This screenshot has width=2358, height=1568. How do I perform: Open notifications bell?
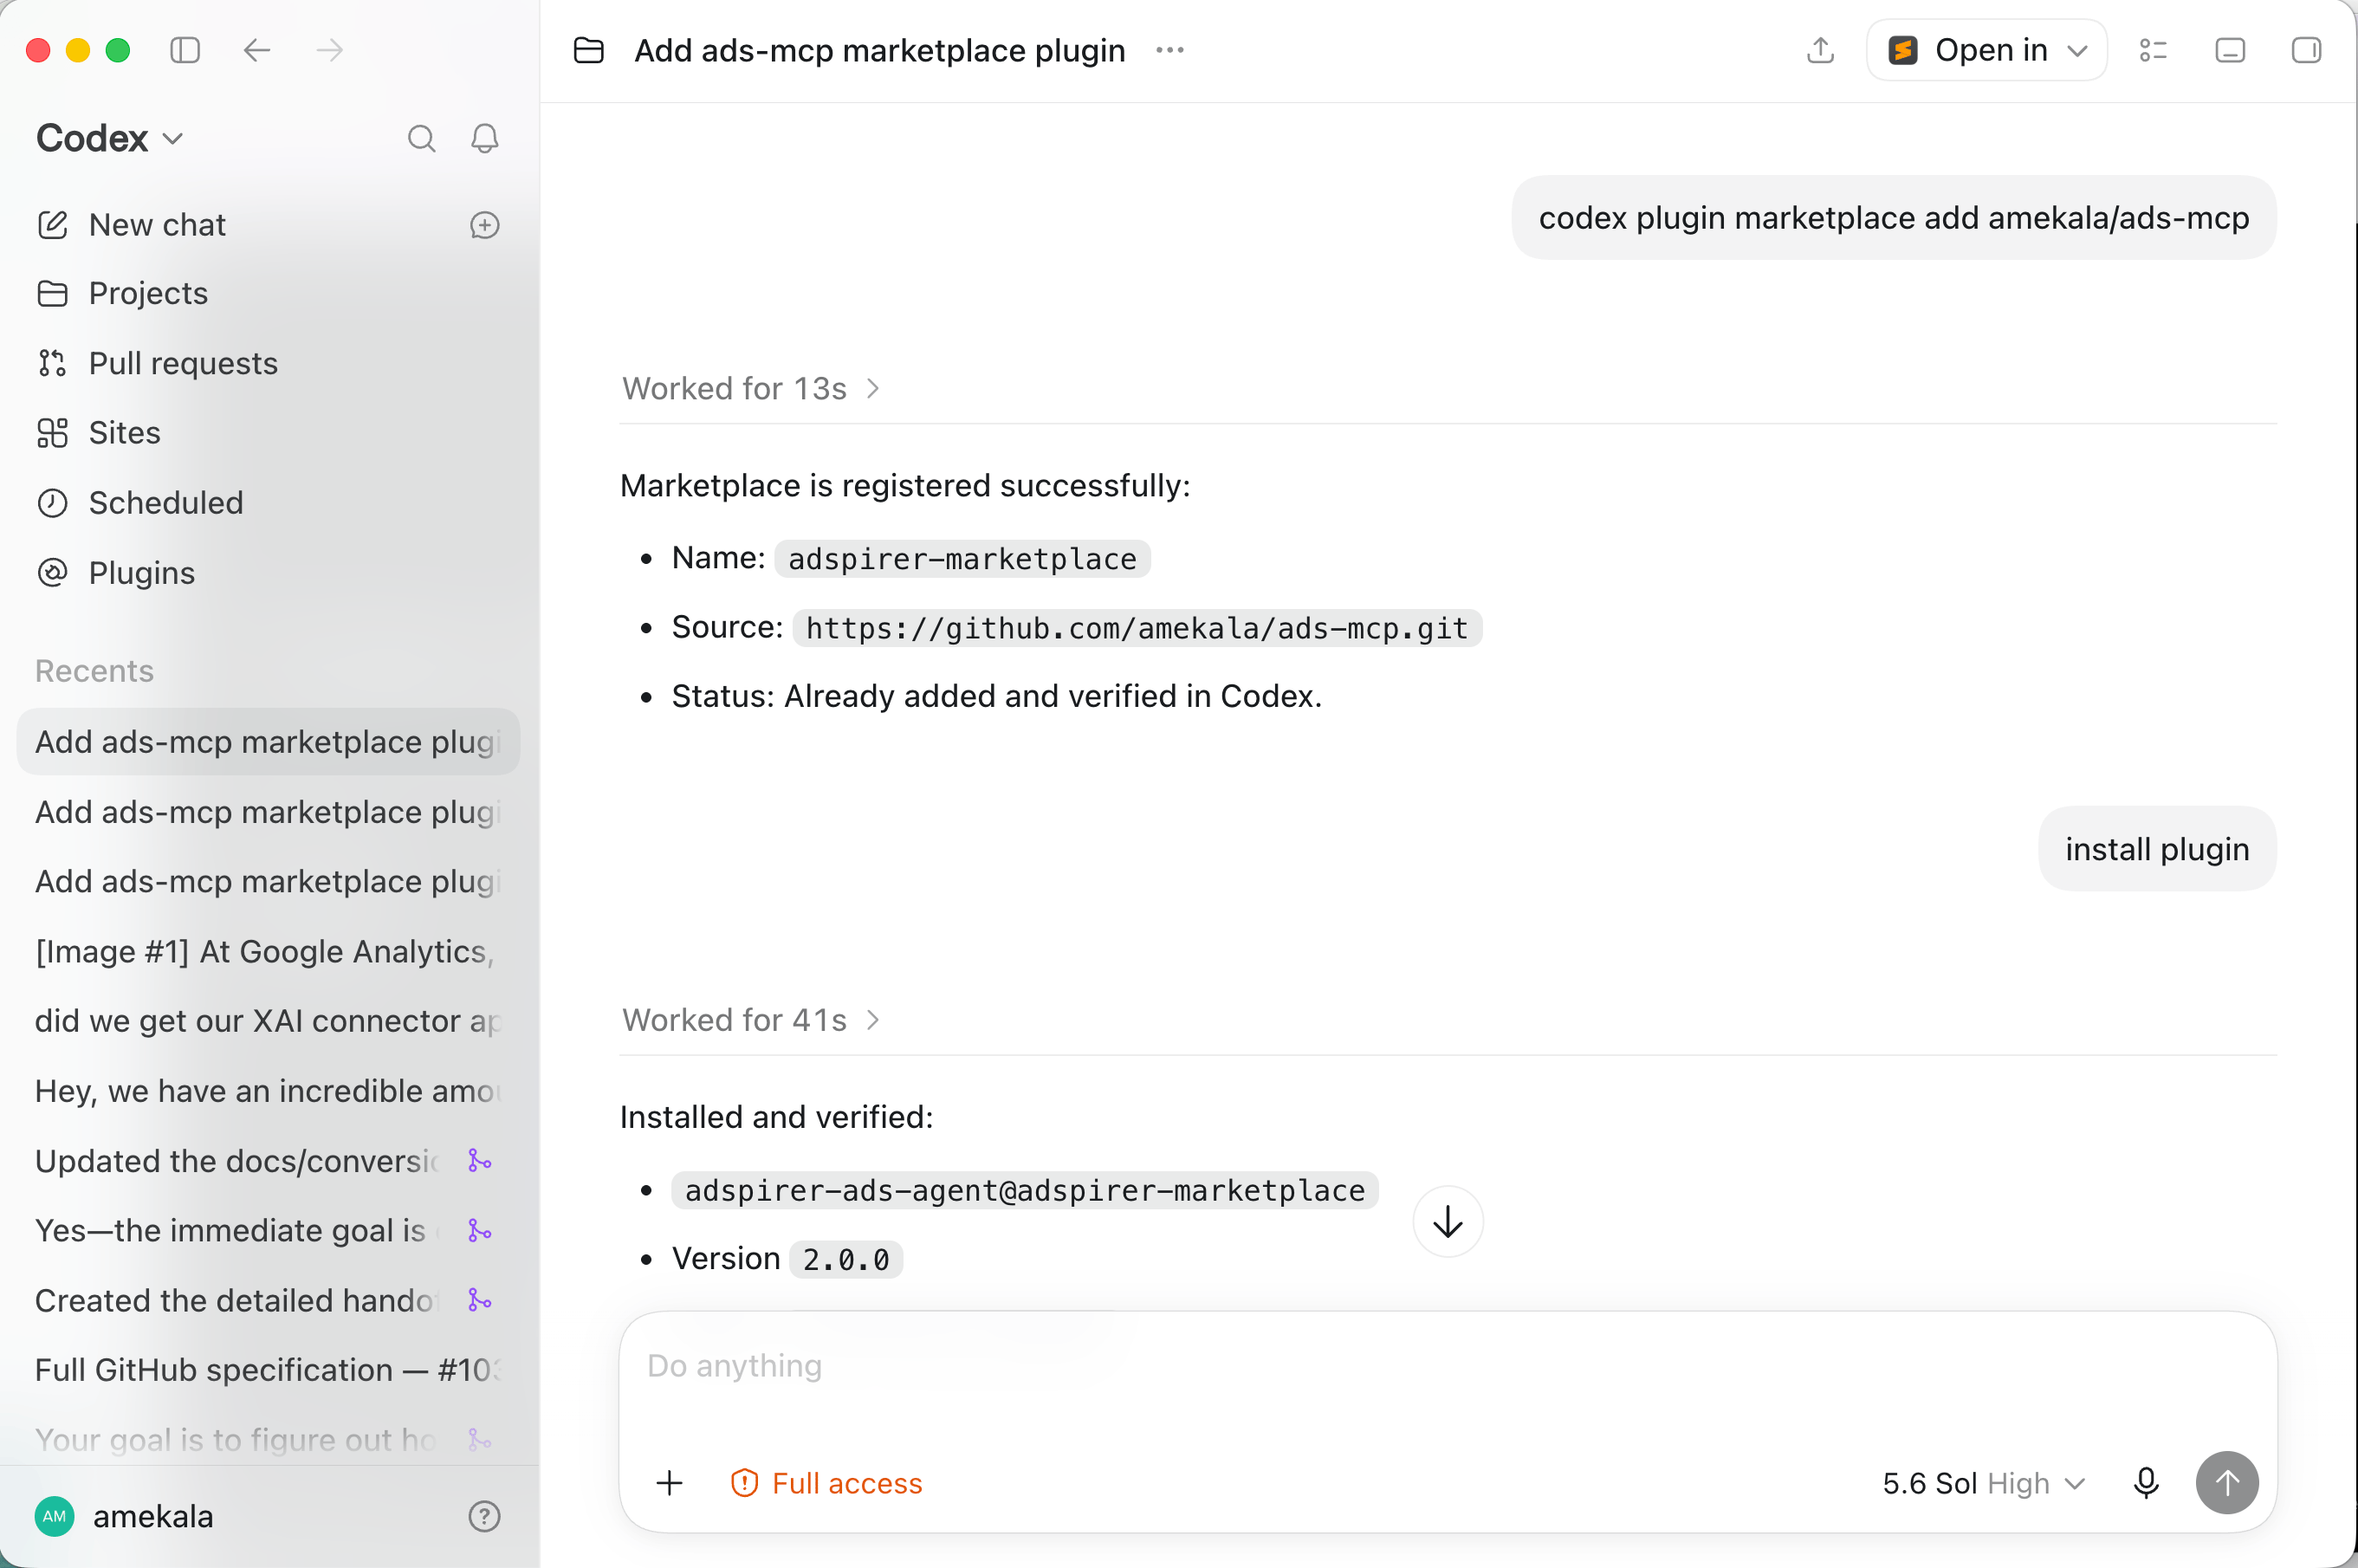485,138
